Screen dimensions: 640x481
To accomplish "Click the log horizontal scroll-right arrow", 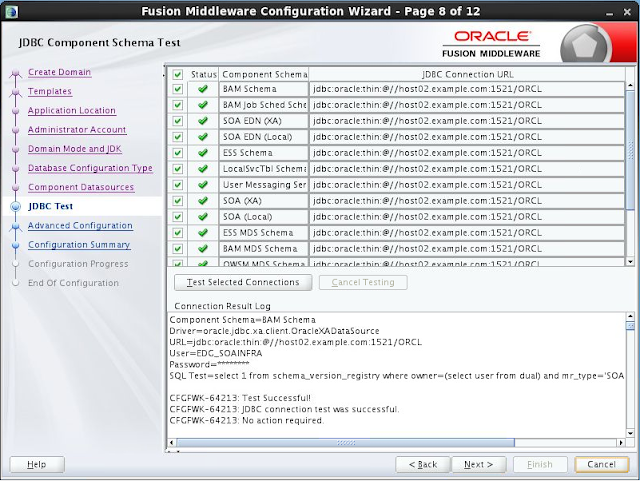I will click(621, 443).
